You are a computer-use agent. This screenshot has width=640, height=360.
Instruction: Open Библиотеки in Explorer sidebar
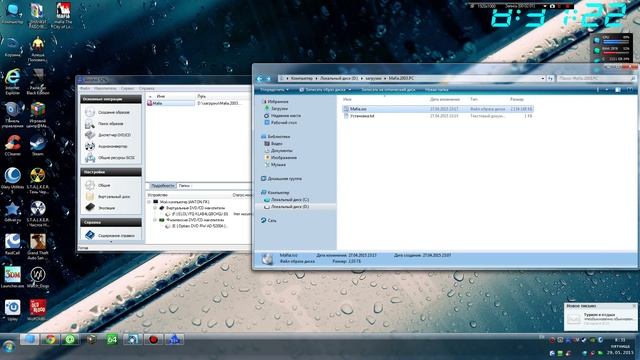click(276, 136)
